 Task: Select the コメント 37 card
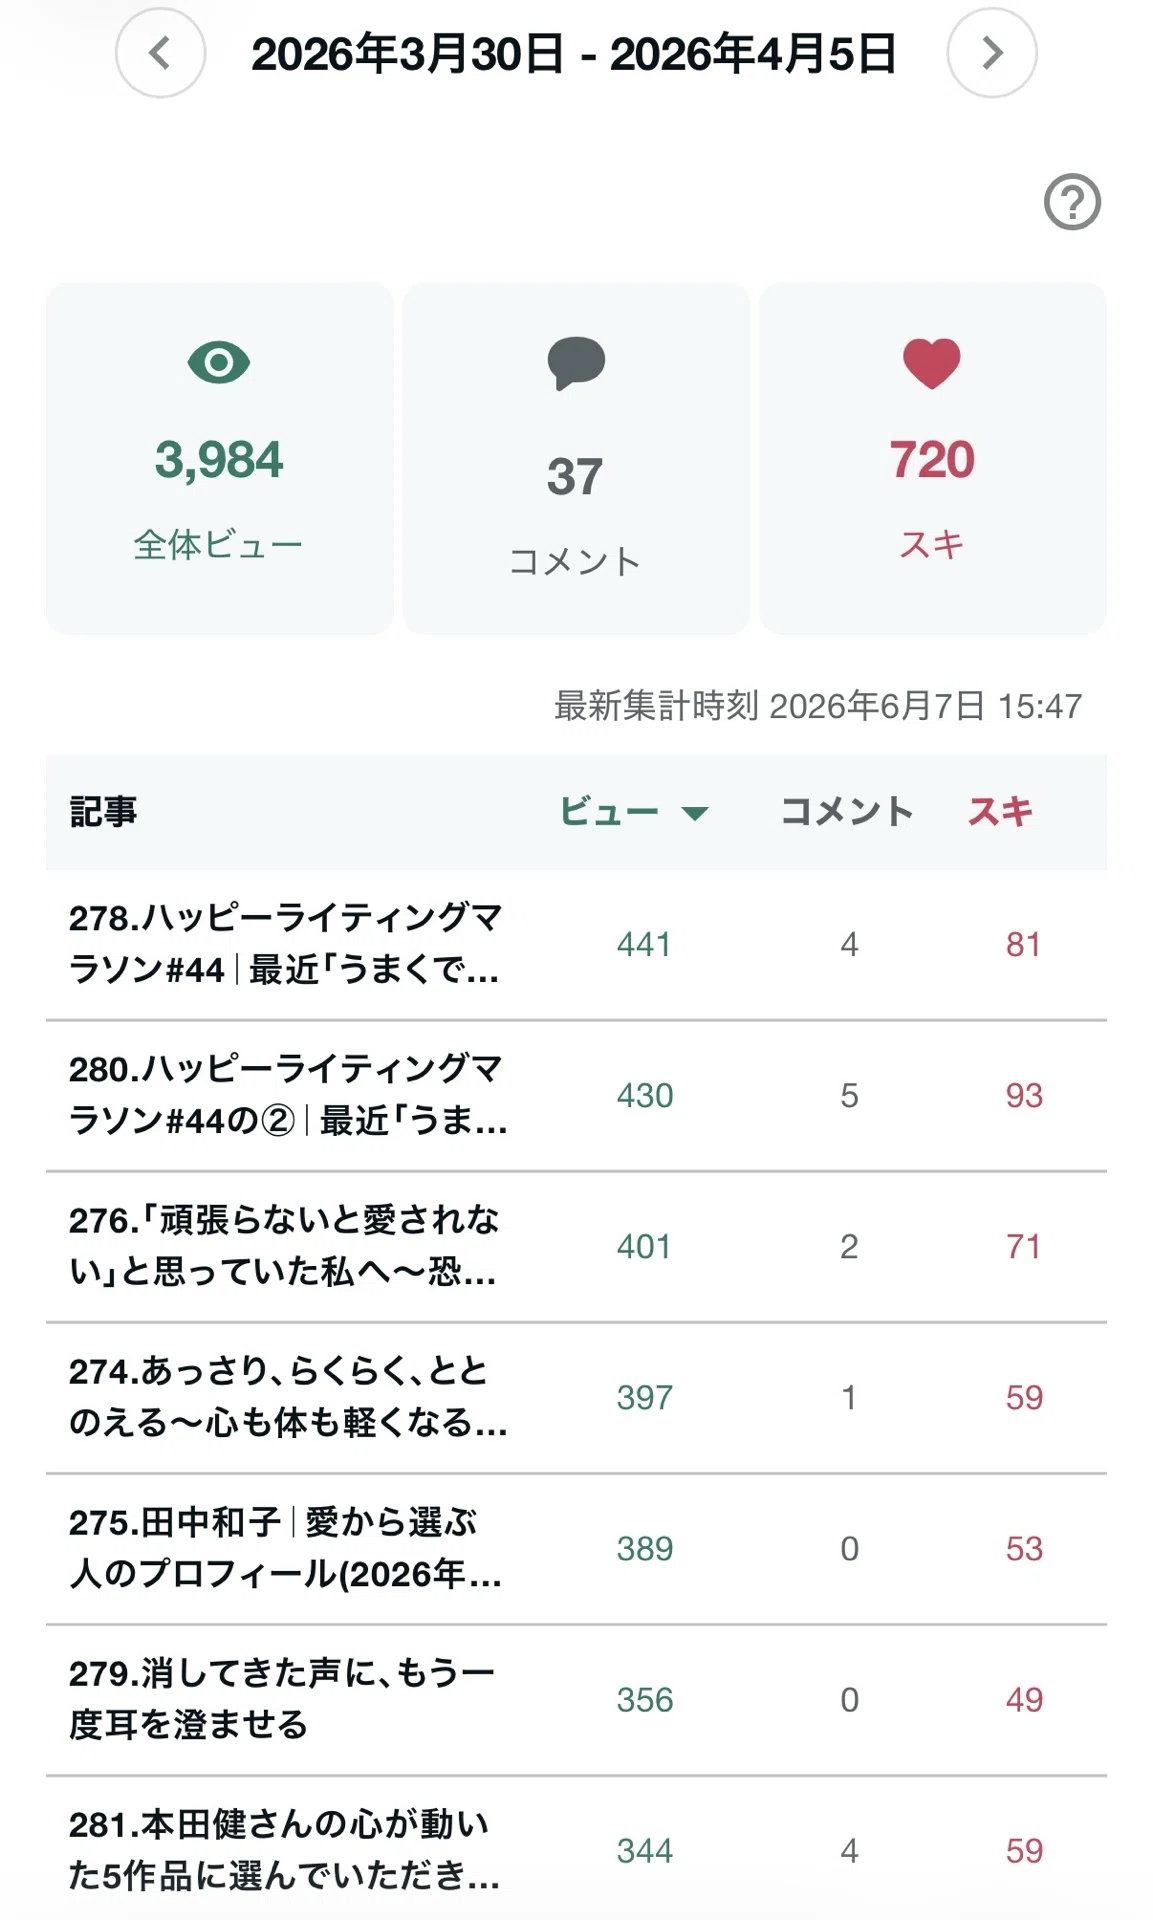(x=576, y=458)
